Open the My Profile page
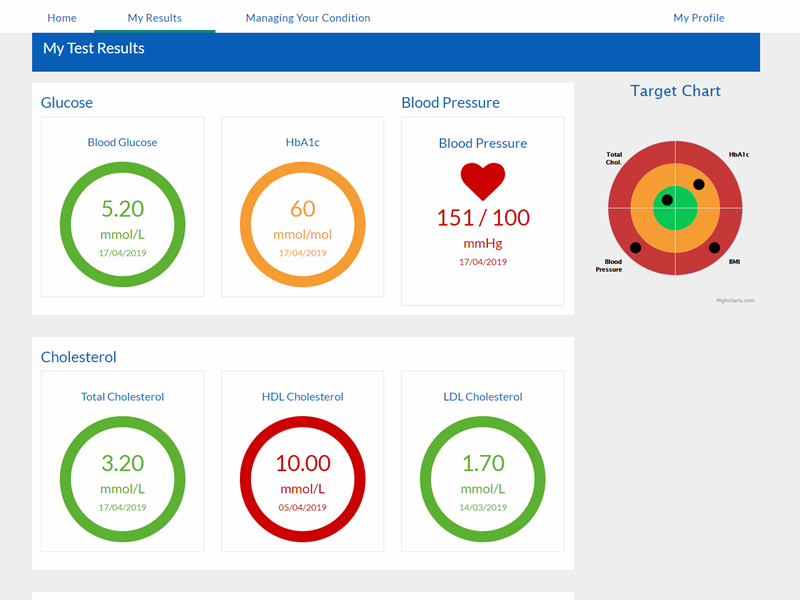 pyautogui.click(x=698, y=18)
